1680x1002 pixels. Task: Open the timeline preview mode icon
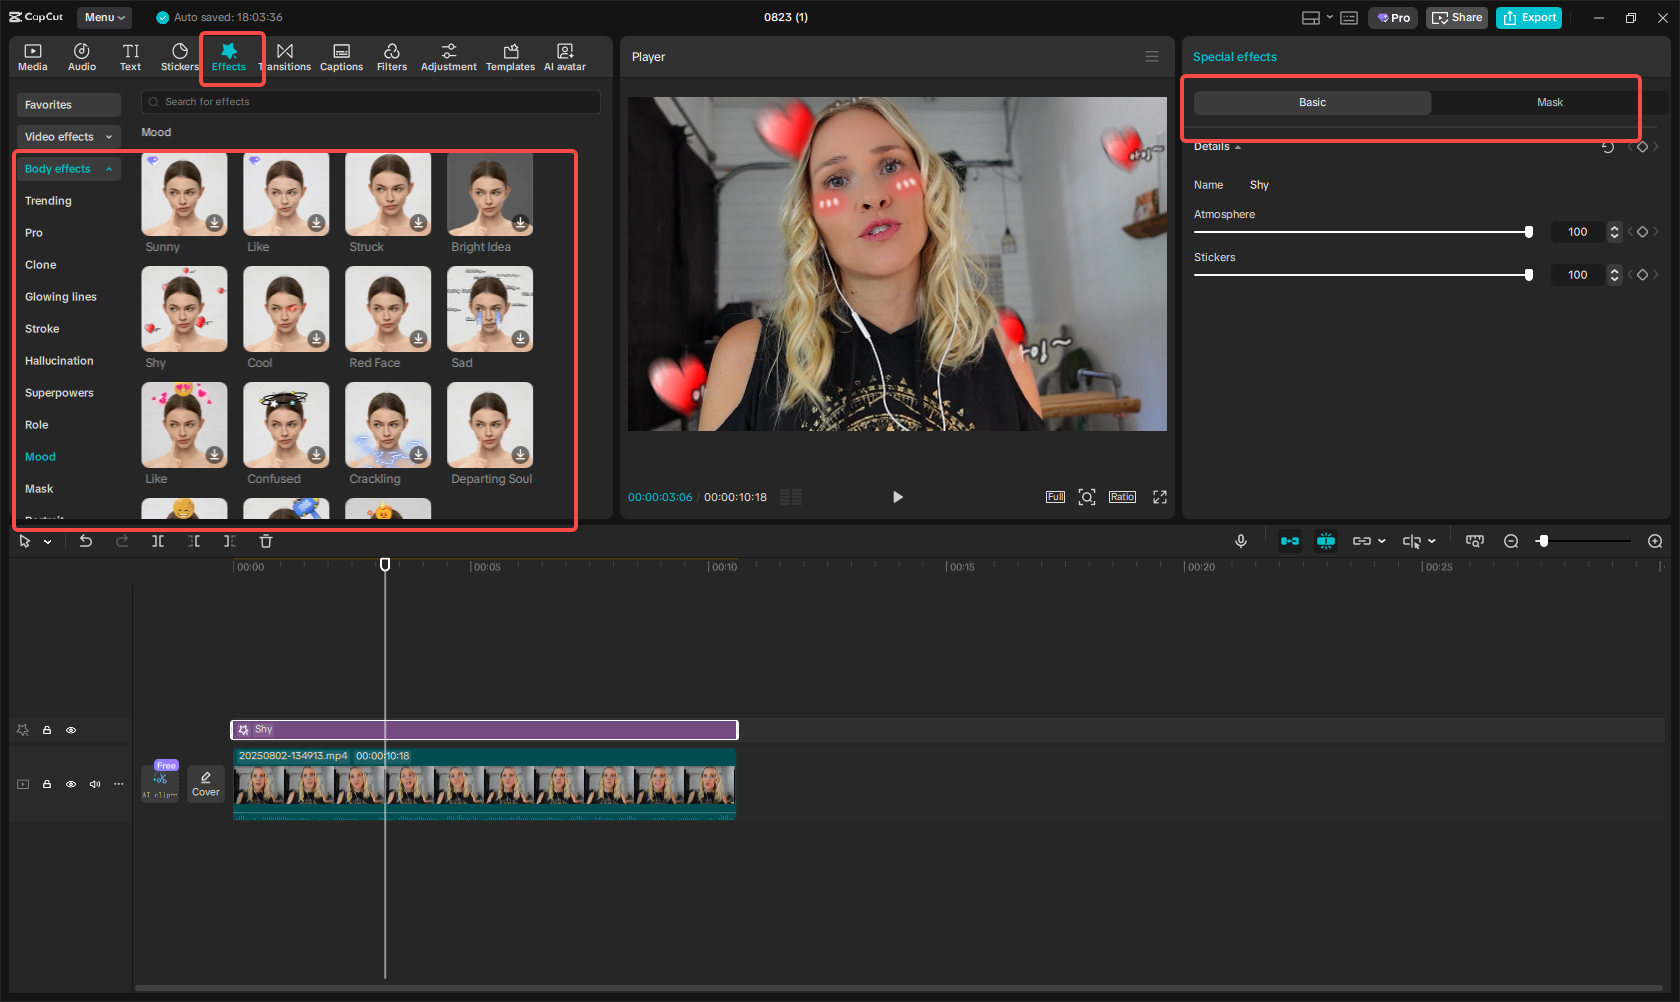(x=1474, y=541)
